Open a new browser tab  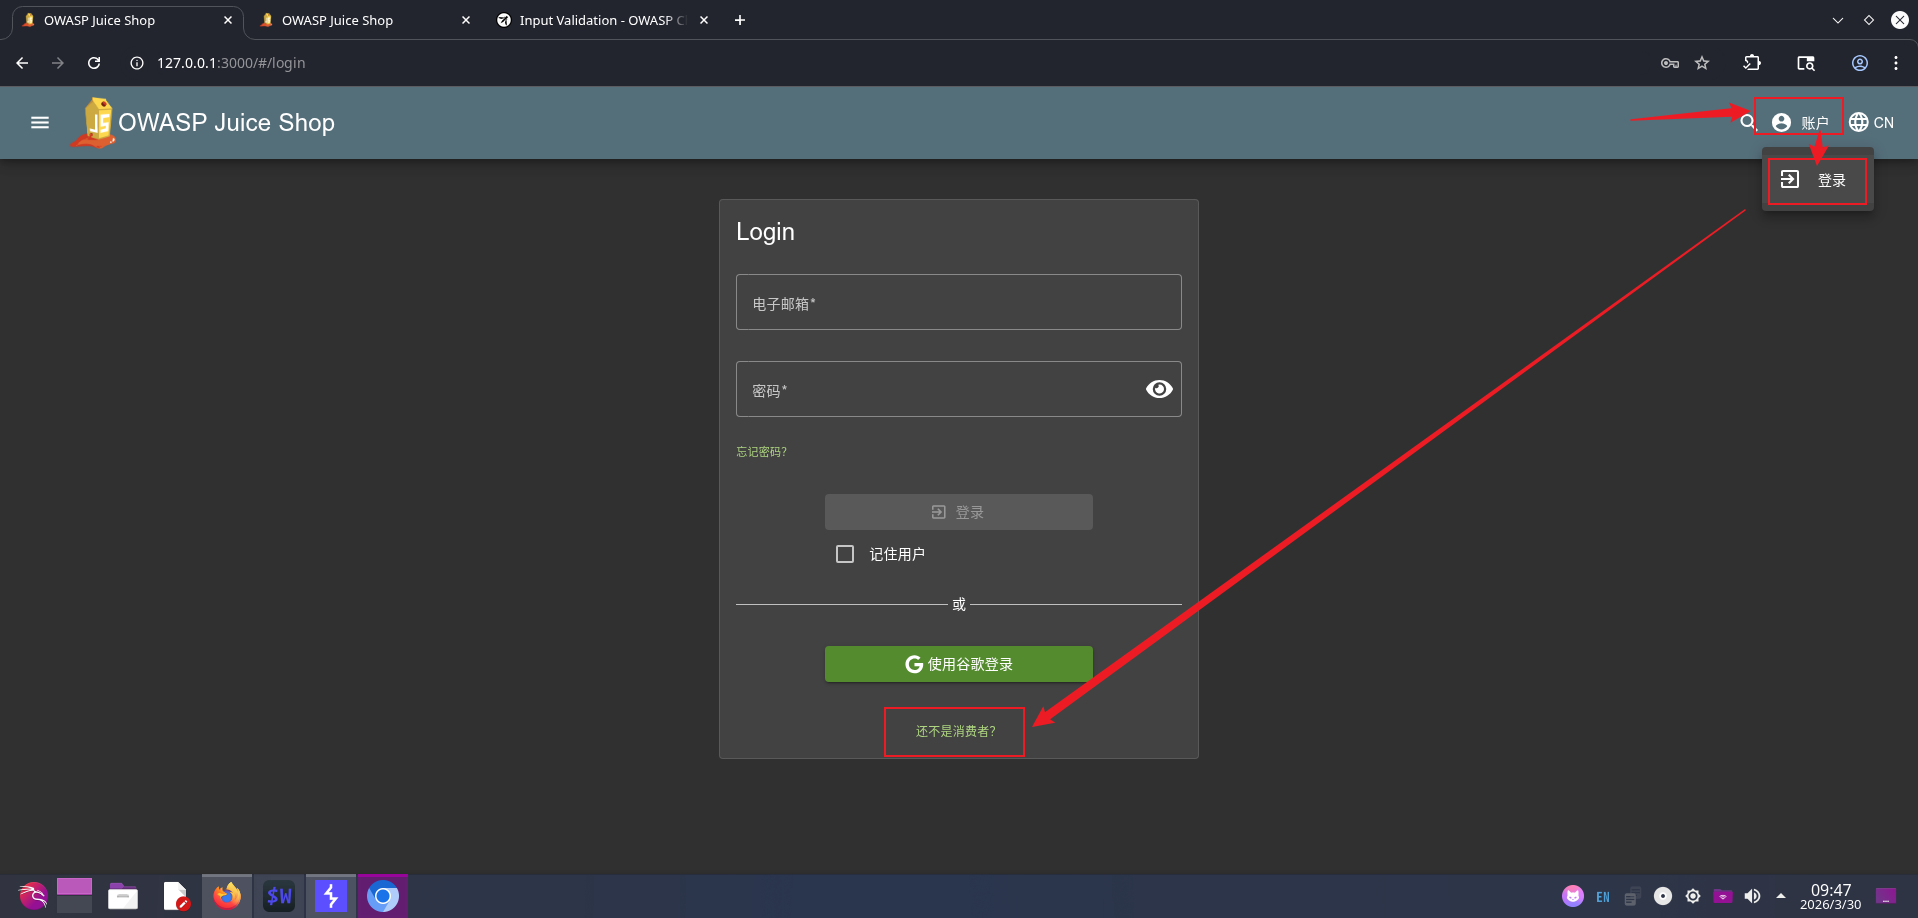point(740,20)
